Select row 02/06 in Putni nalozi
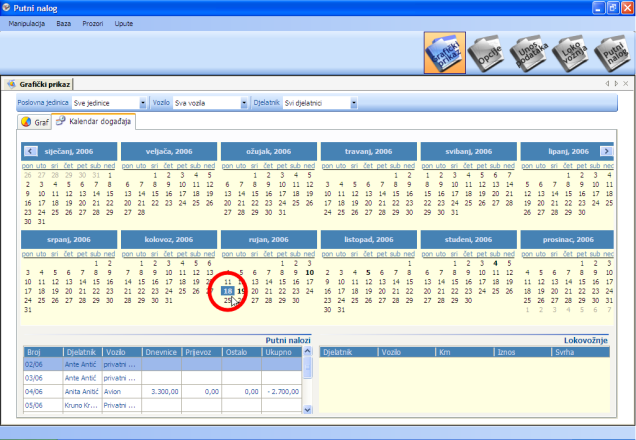 tap(163, 364)
